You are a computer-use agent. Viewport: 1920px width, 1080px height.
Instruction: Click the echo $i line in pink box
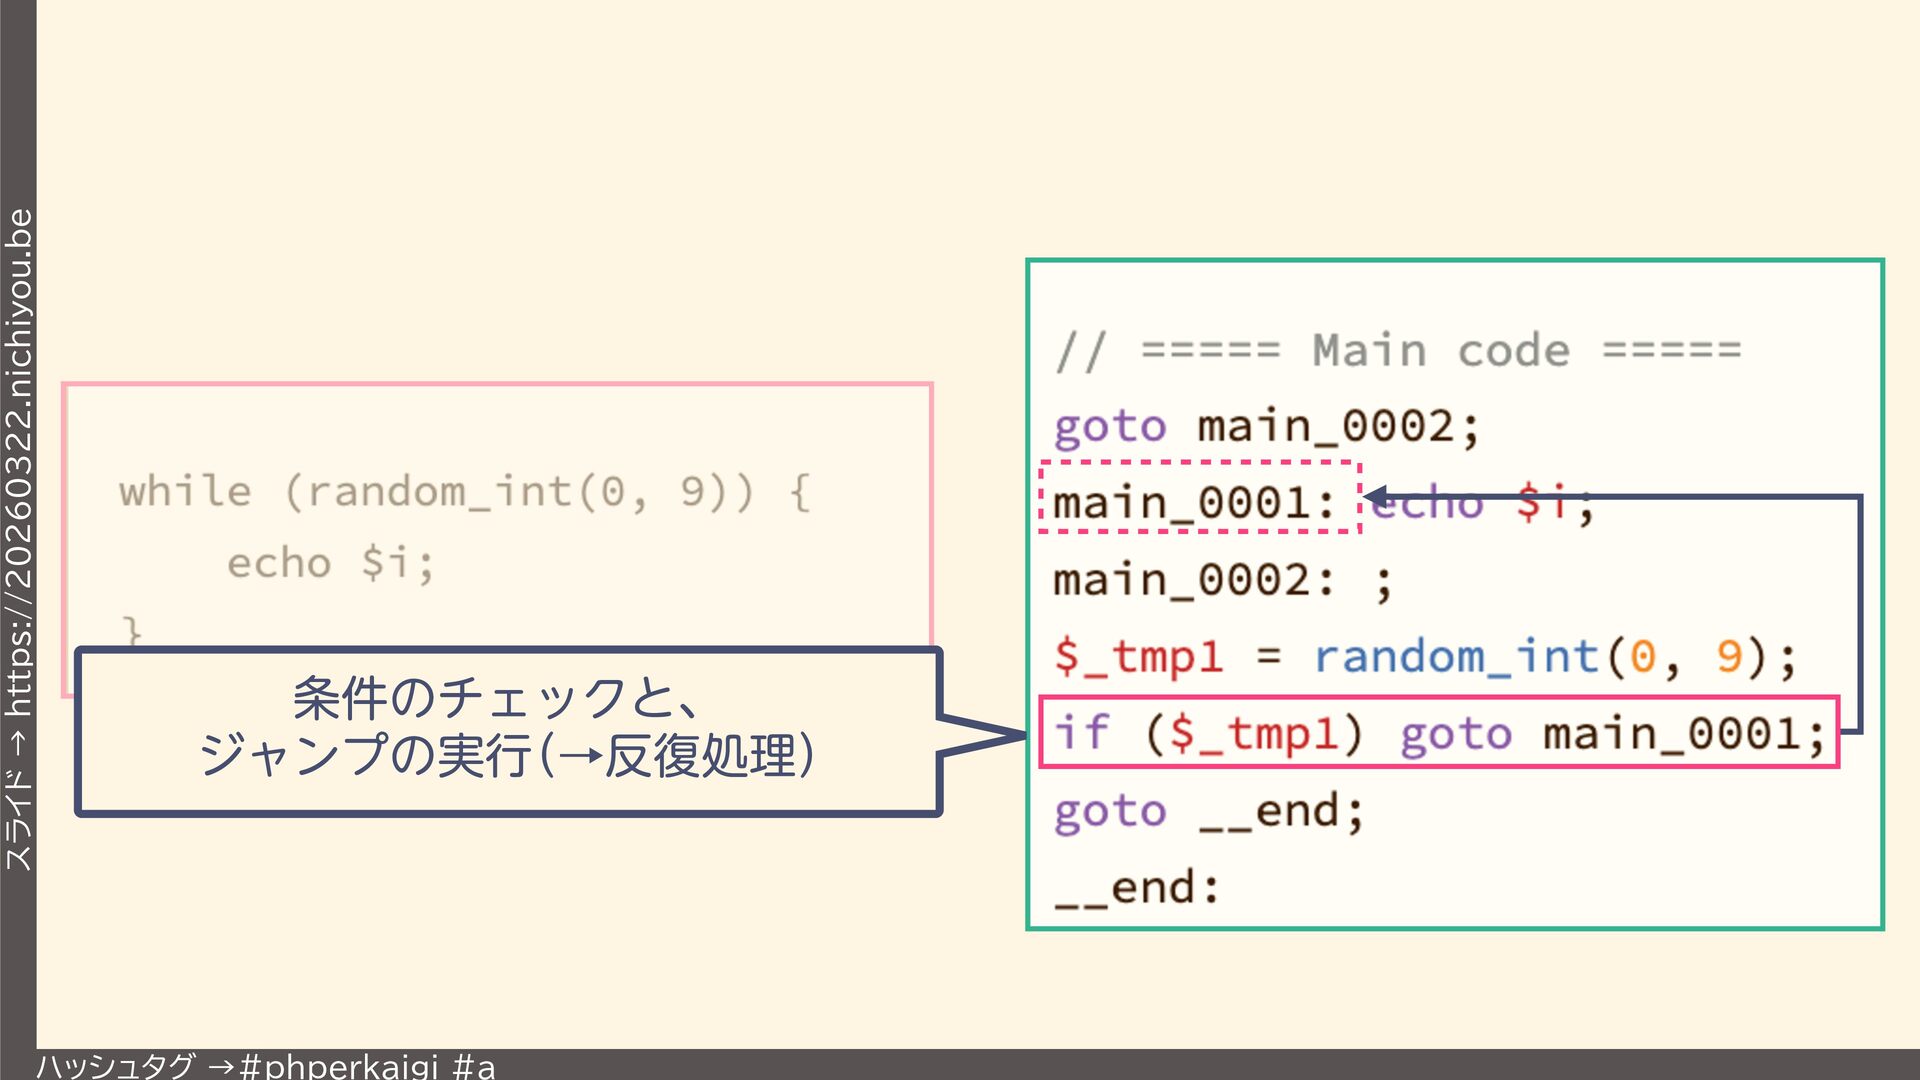(x=330, y=563)
